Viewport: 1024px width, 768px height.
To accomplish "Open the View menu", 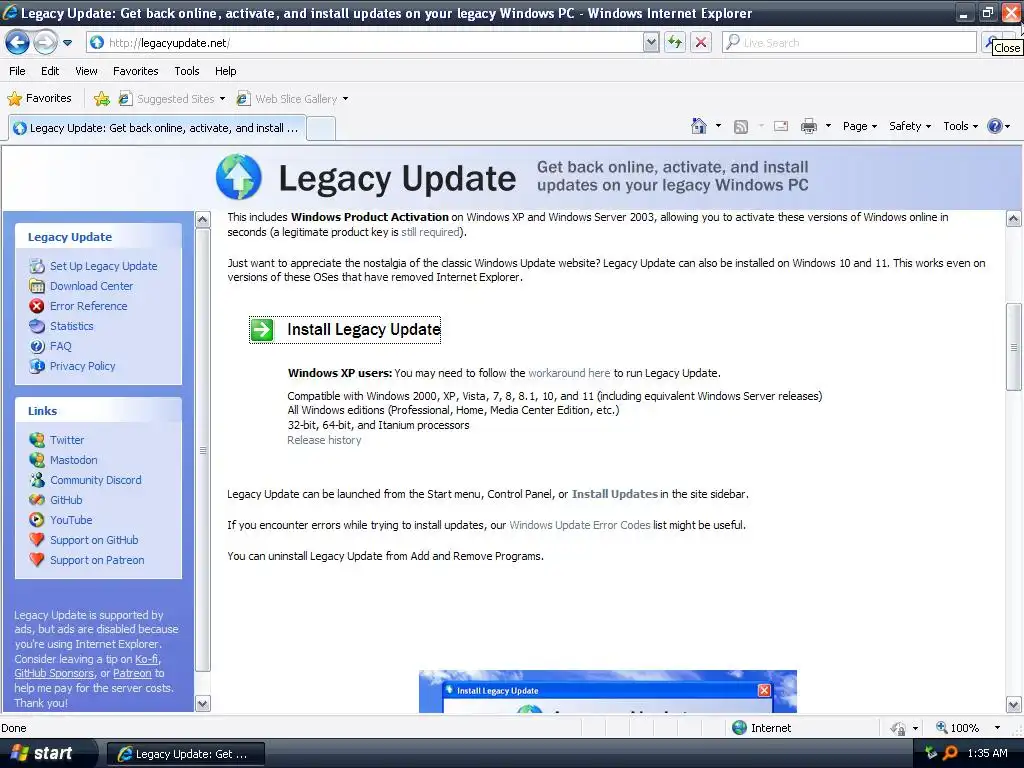I will 86,71.
